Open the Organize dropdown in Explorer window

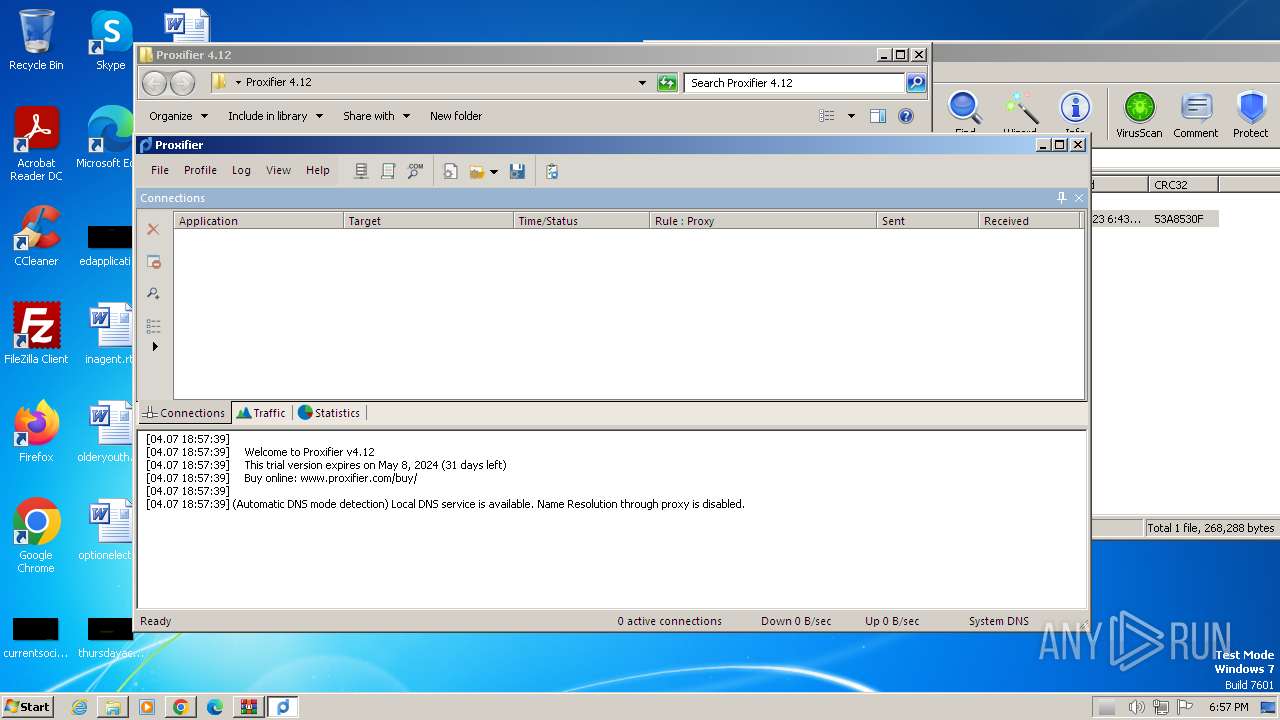coord(178,116)
